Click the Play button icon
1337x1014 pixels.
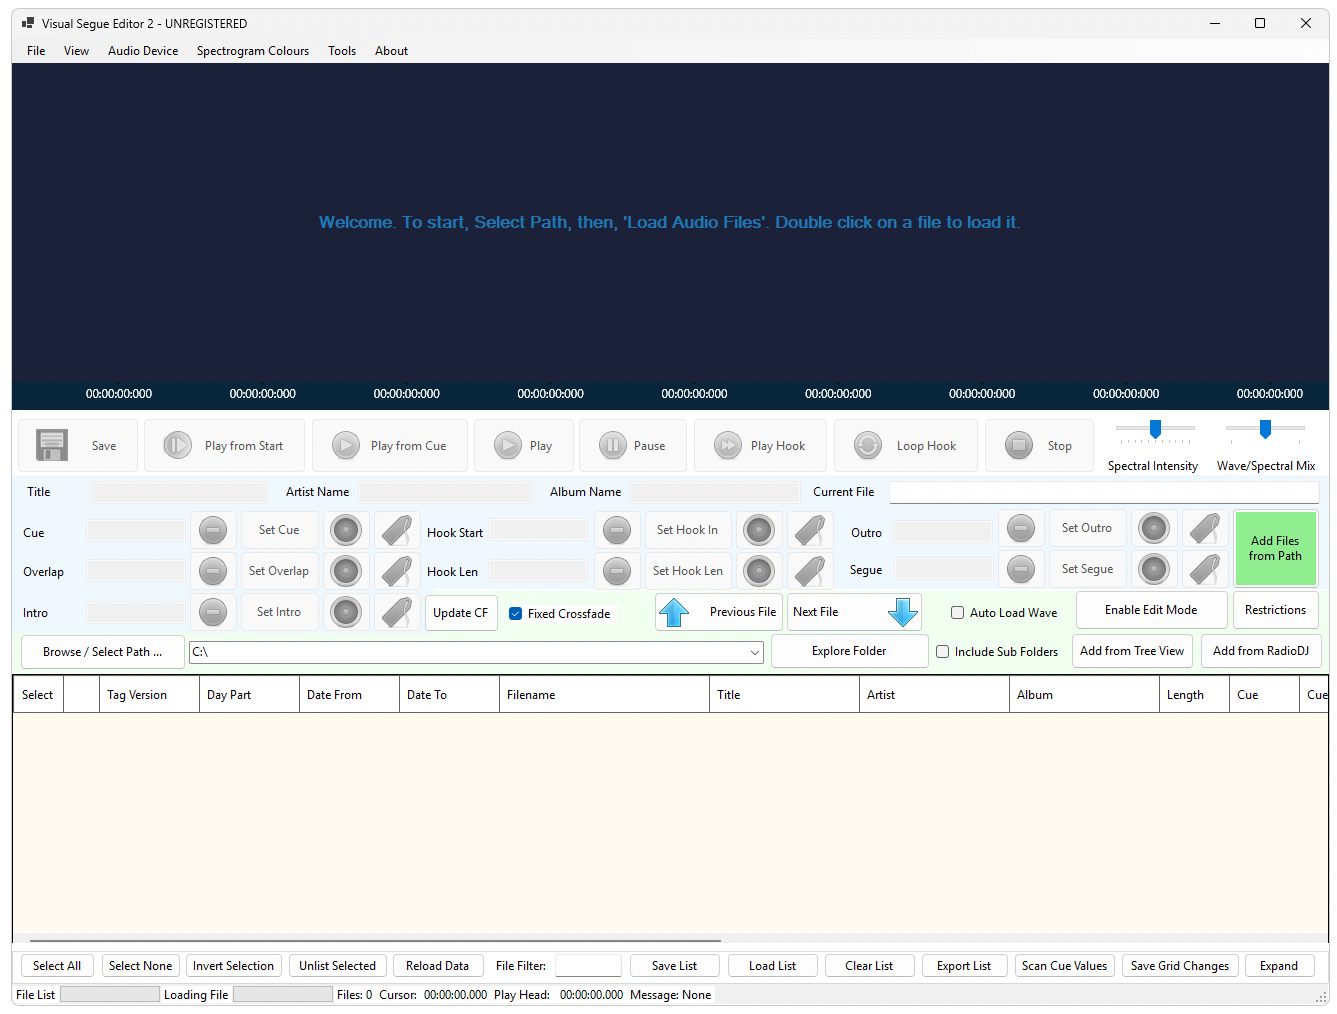pyautogui.click(x=508, y=445)
